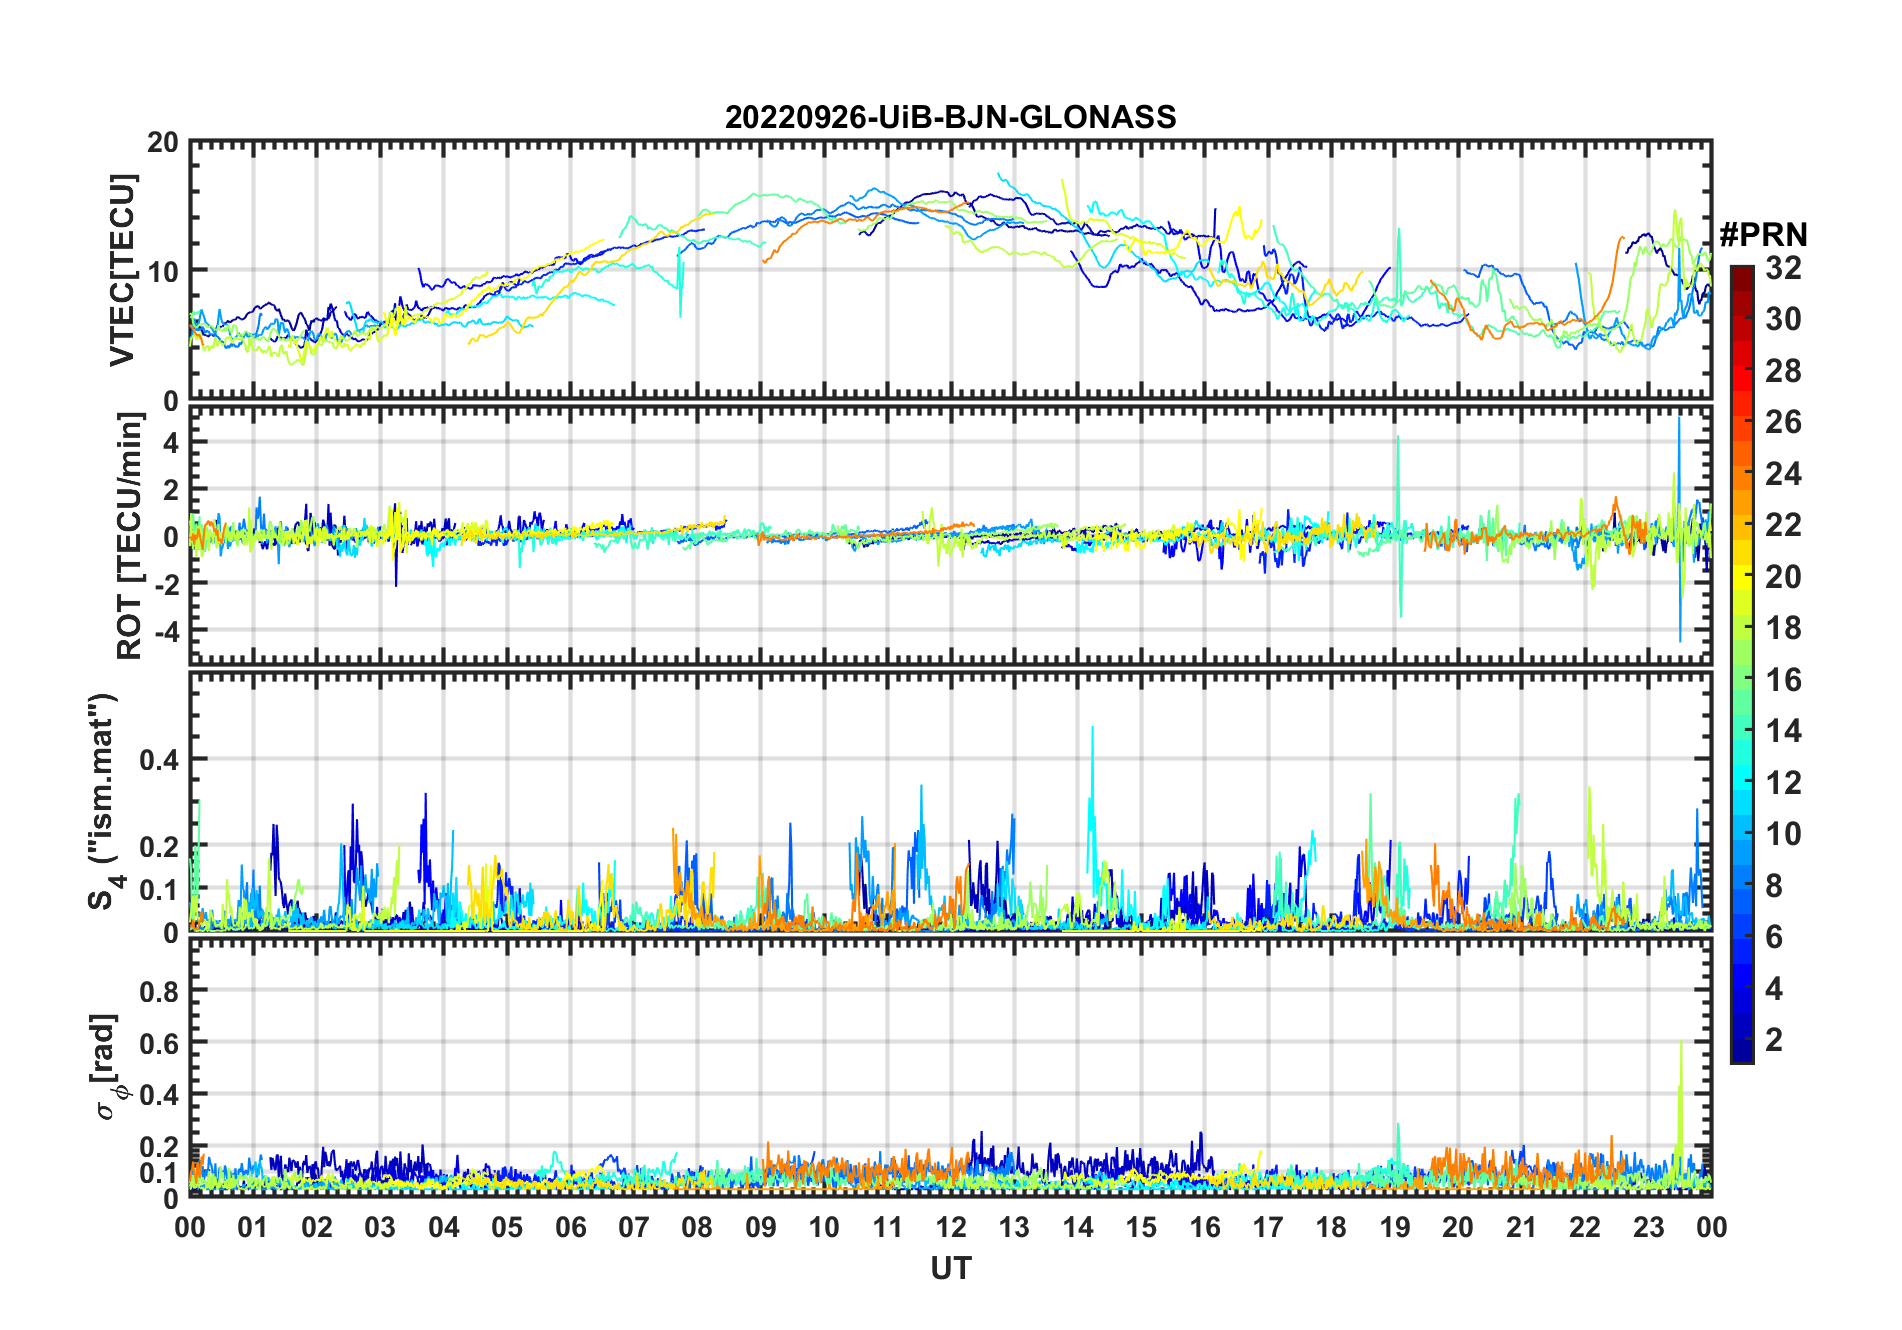Screen dimensions: 1902x1330
Task: Click the UT x-axis label
Action: tap(951, 1268)
